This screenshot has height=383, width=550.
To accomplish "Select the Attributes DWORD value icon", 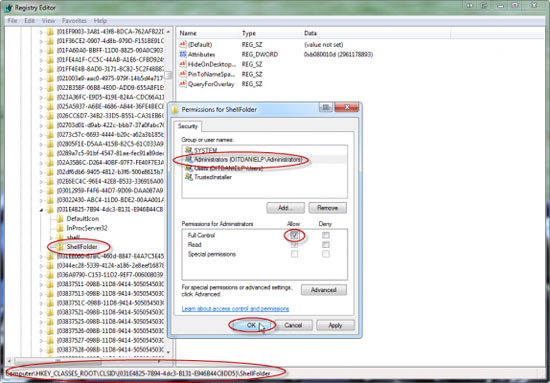I will coord(182,54).
